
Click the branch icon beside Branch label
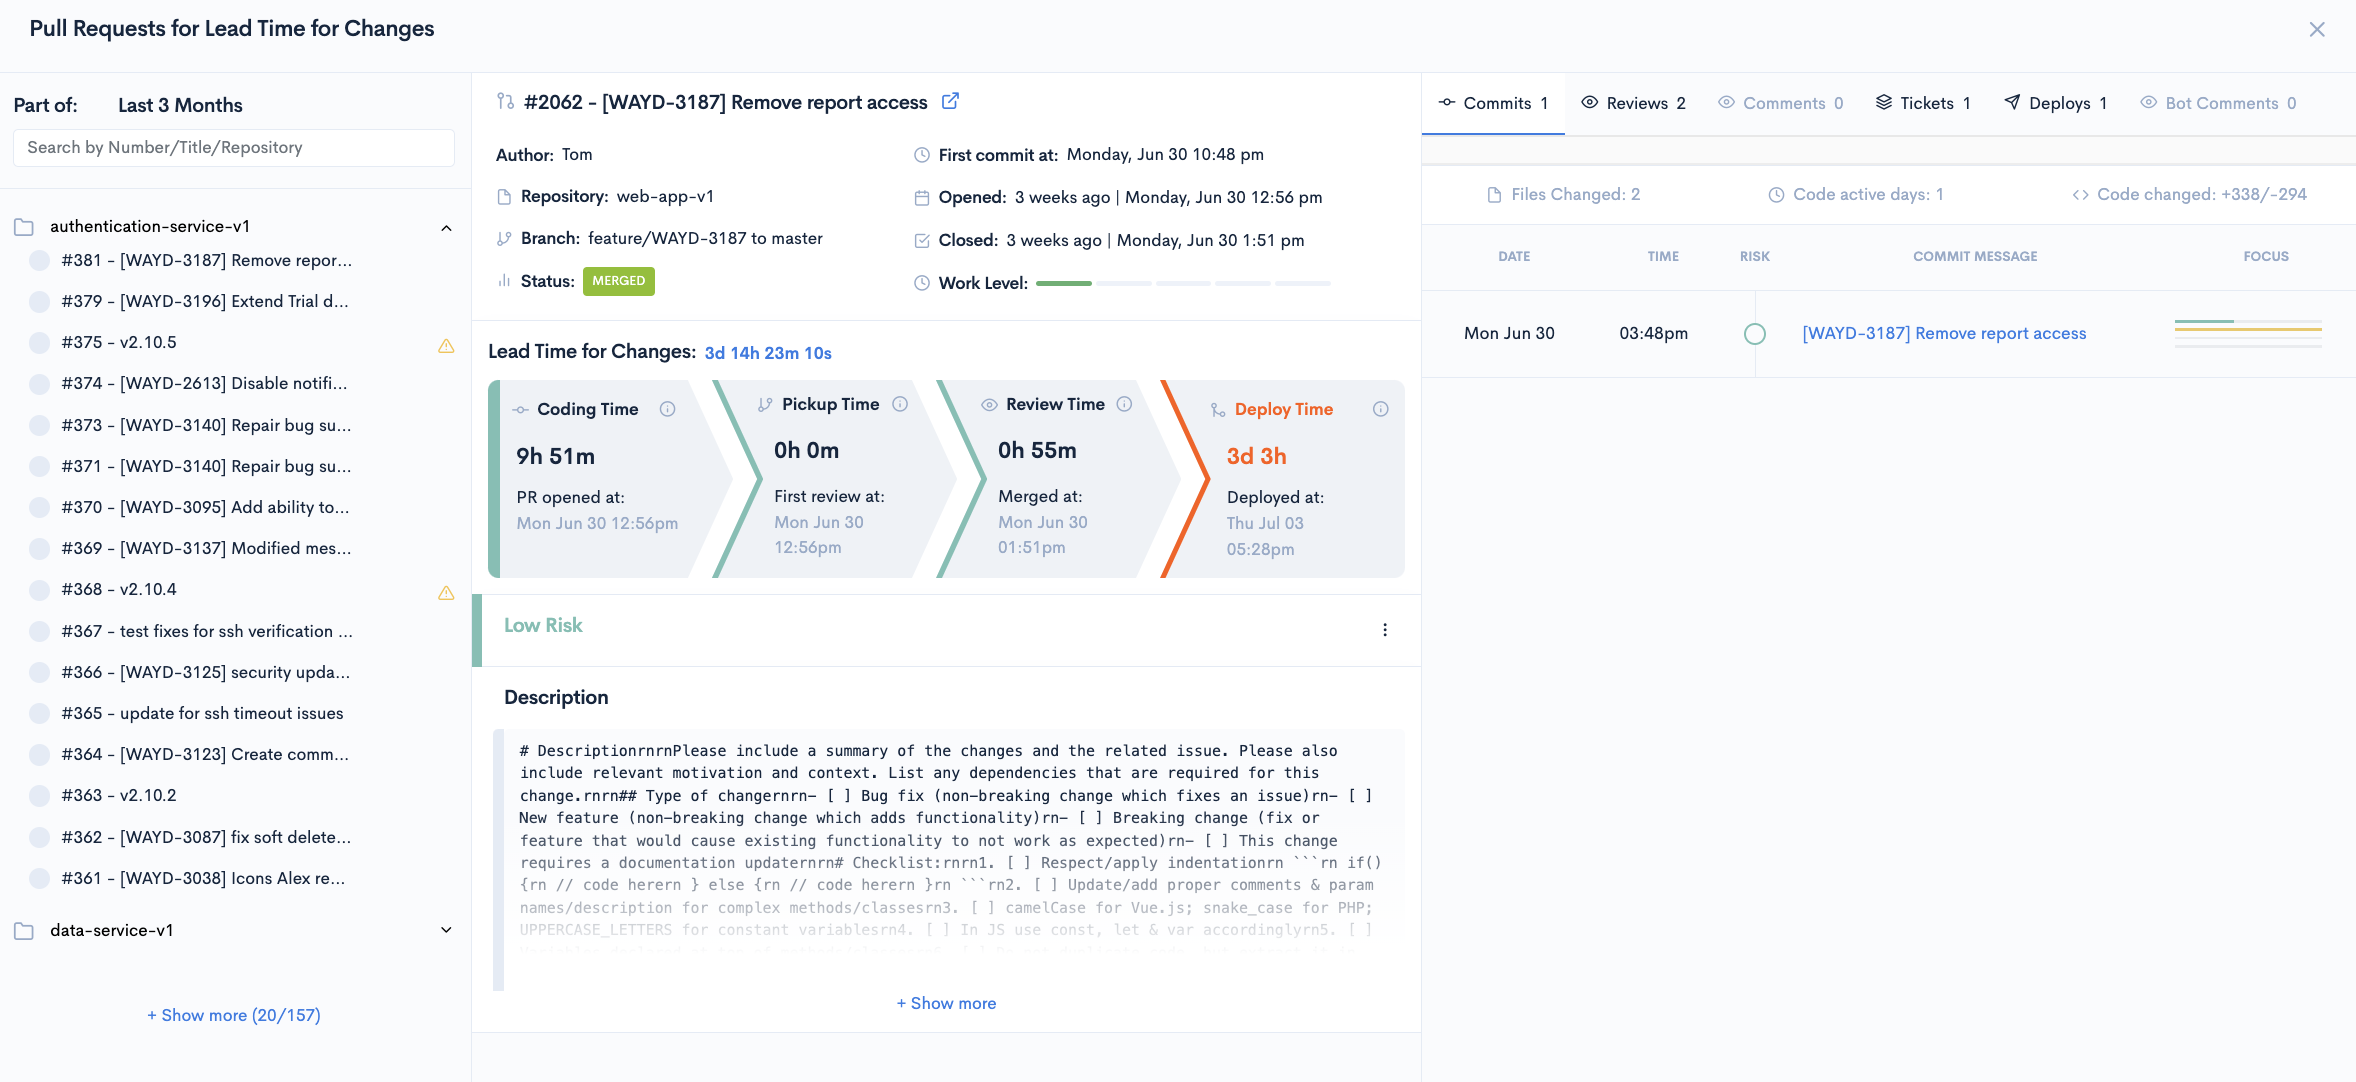click(504, 239)
